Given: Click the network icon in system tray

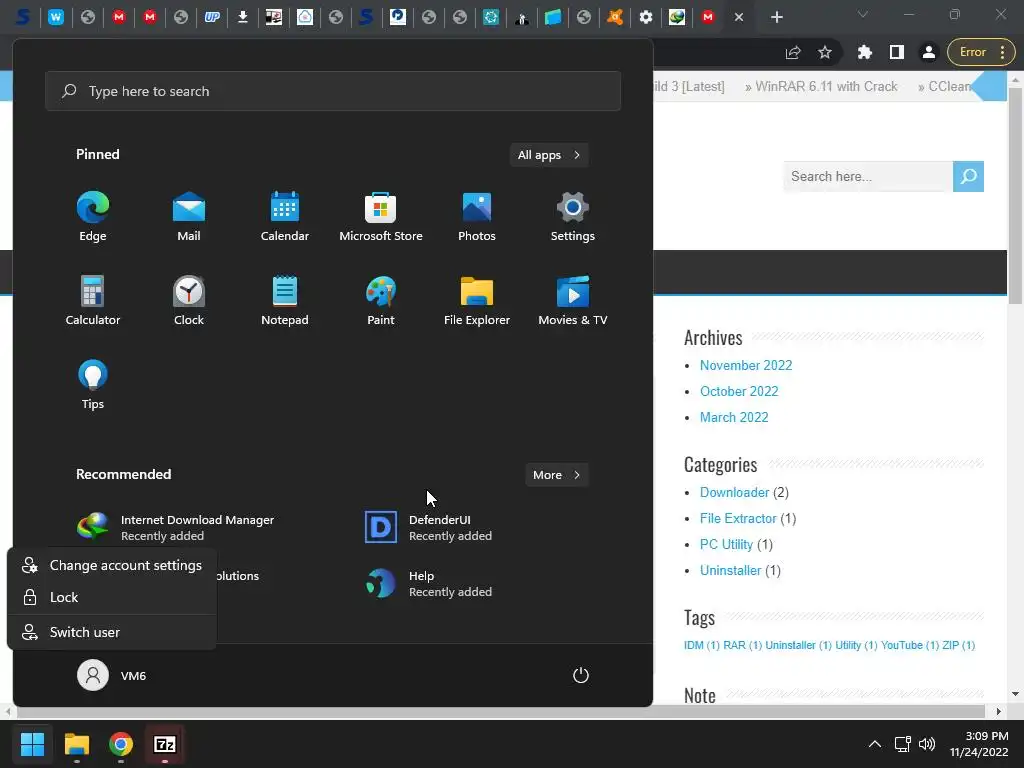Looking at the screenshot, I should tap(903, 744).
